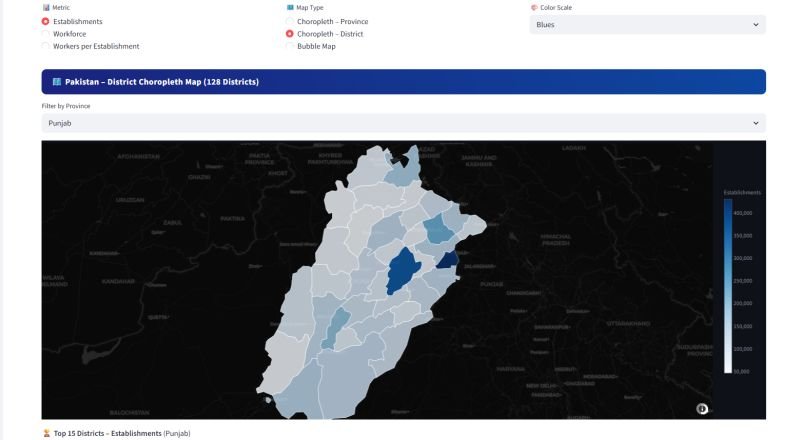Click the Metric section chart icon
Viewport: 800px width, 440px height.
(45, 7)
